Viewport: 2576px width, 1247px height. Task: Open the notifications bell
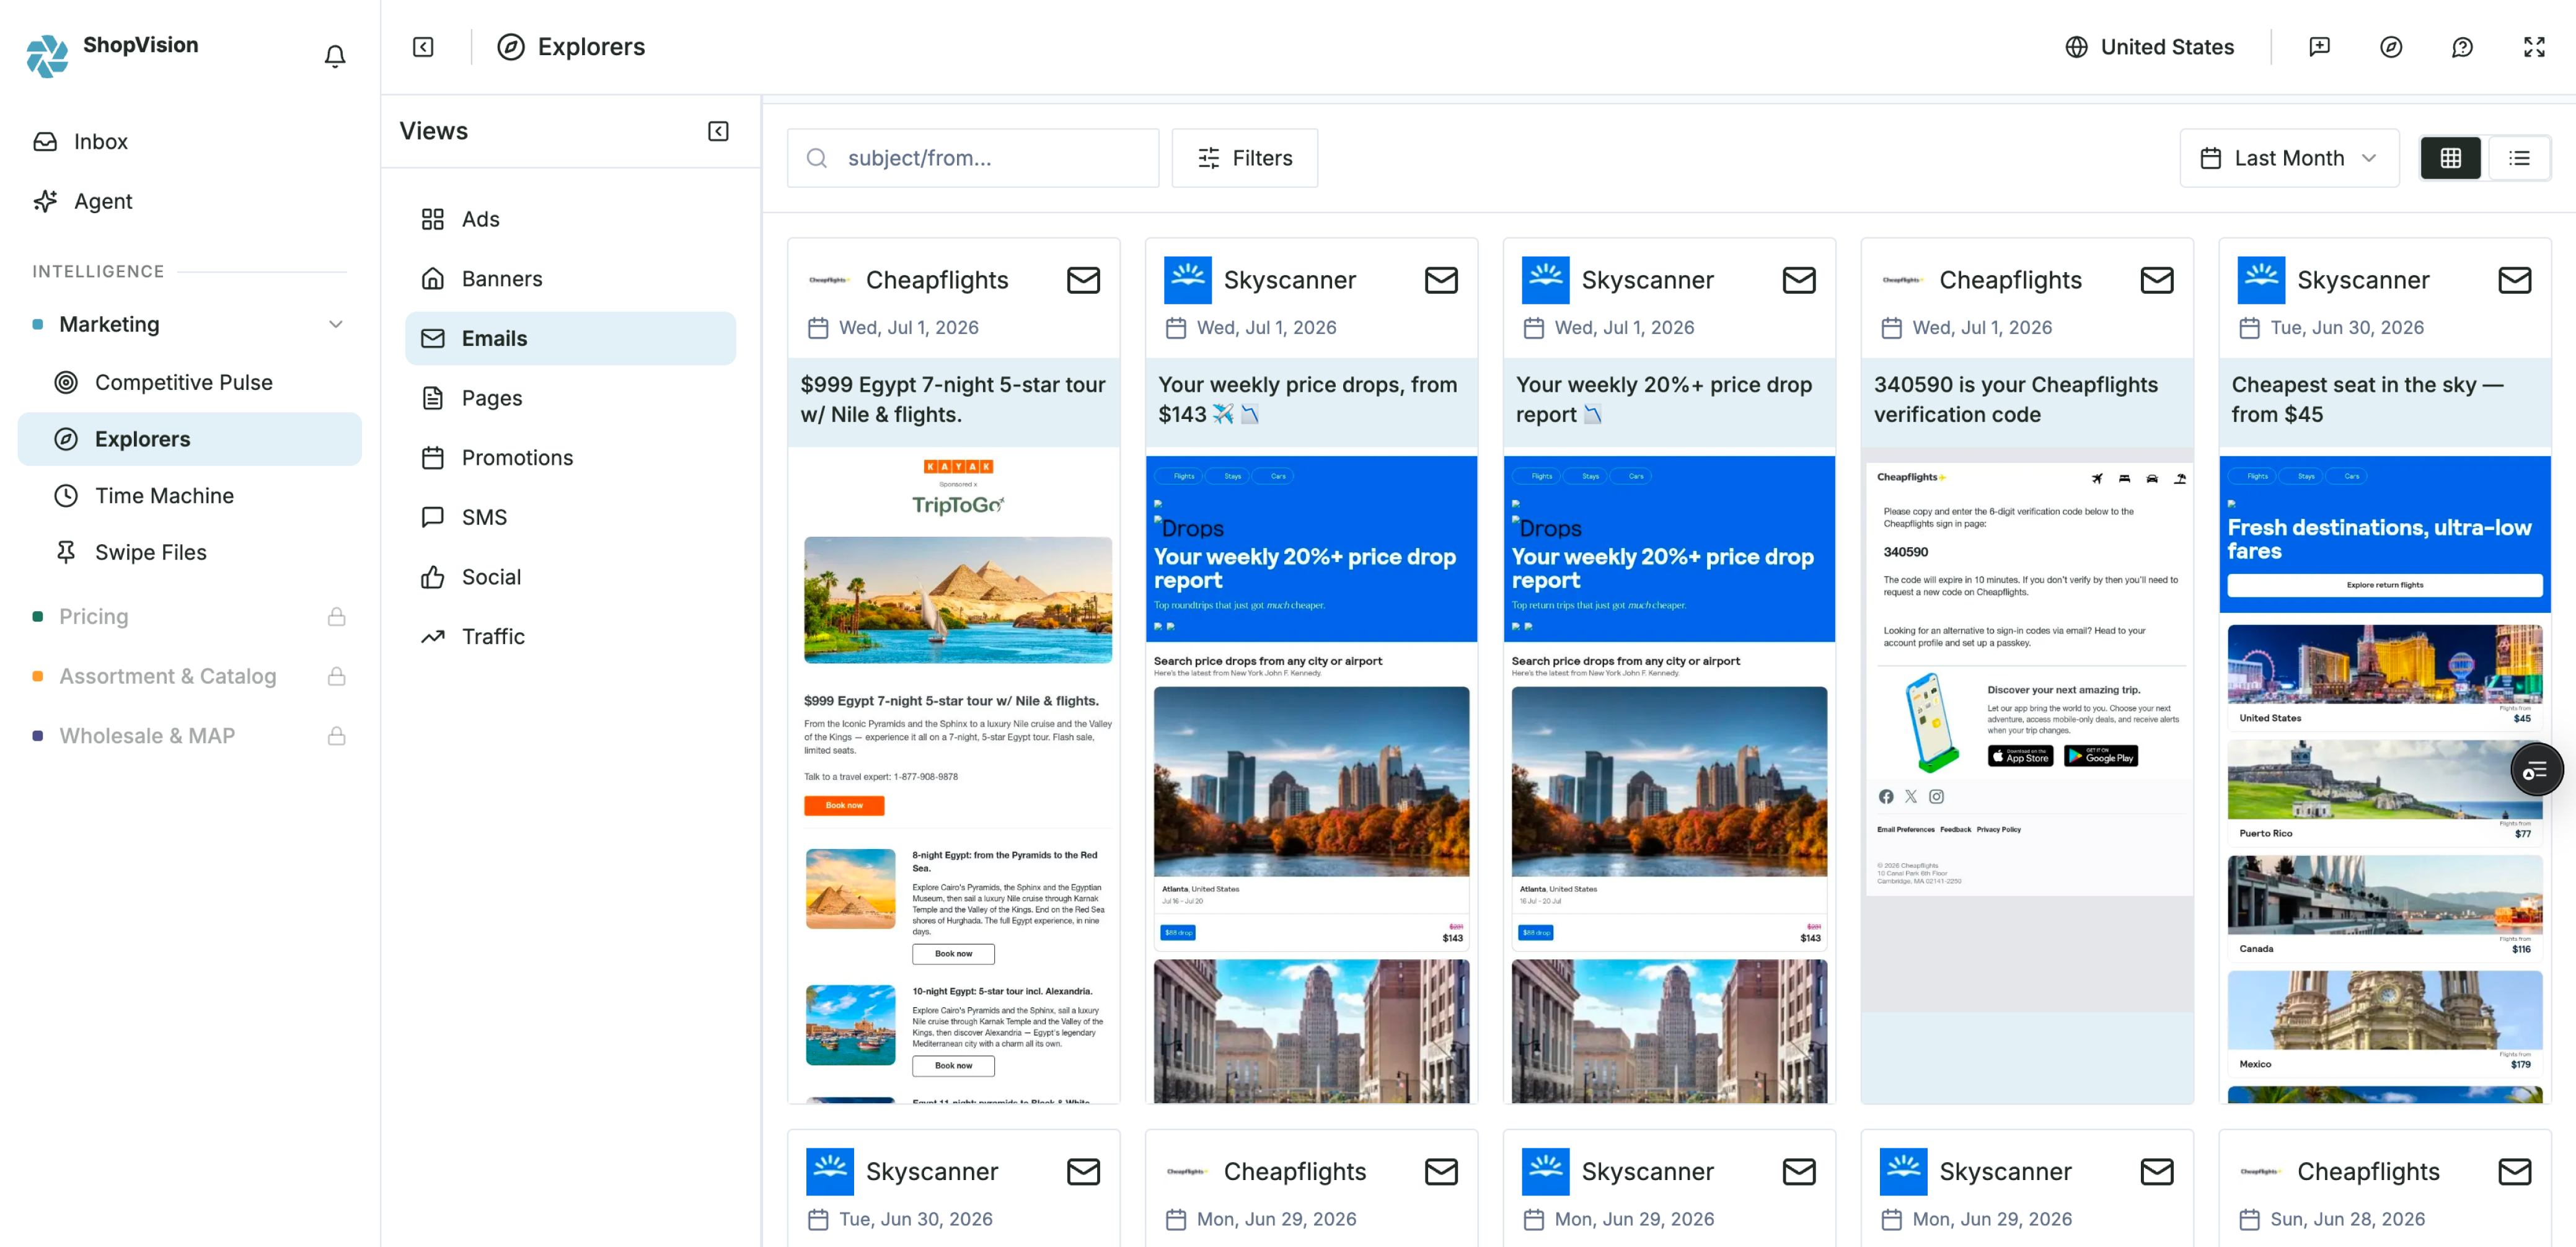(335, 56)
